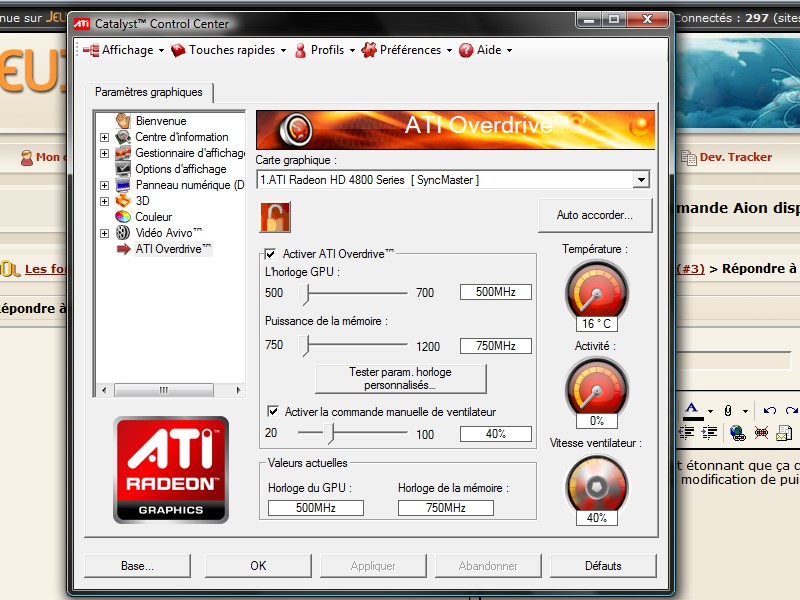Expand Vidéo Avivo tree node
Image resolution: width=800 pixels, height=600 pixels.
coord(105,233)
